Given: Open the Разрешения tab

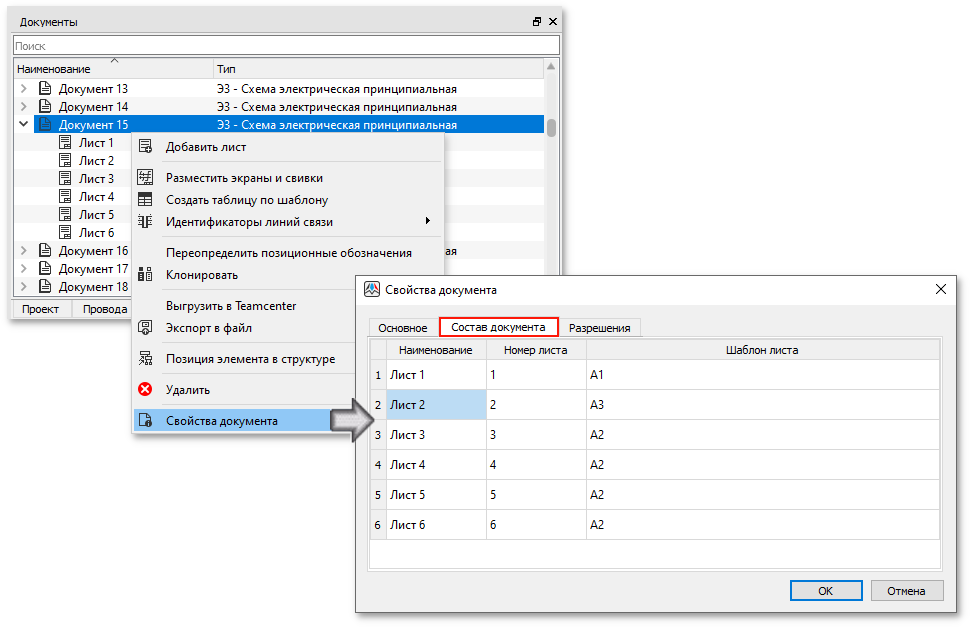Looking at the screenshot, I should coord(599,328).
